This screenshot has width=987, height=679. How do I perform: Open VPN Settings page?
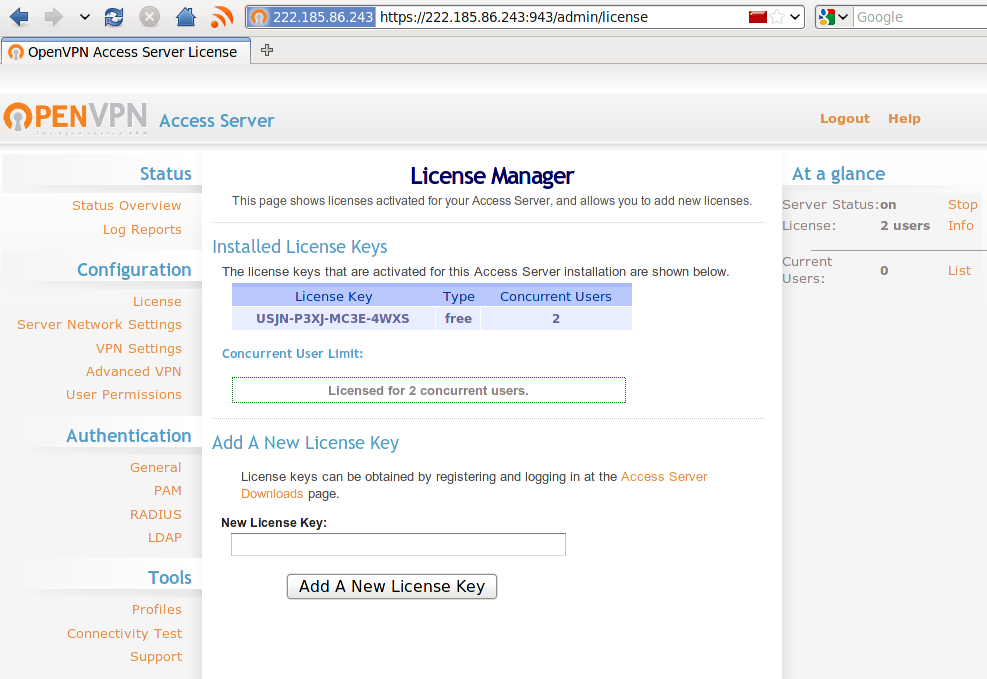[x=138, y=349]
